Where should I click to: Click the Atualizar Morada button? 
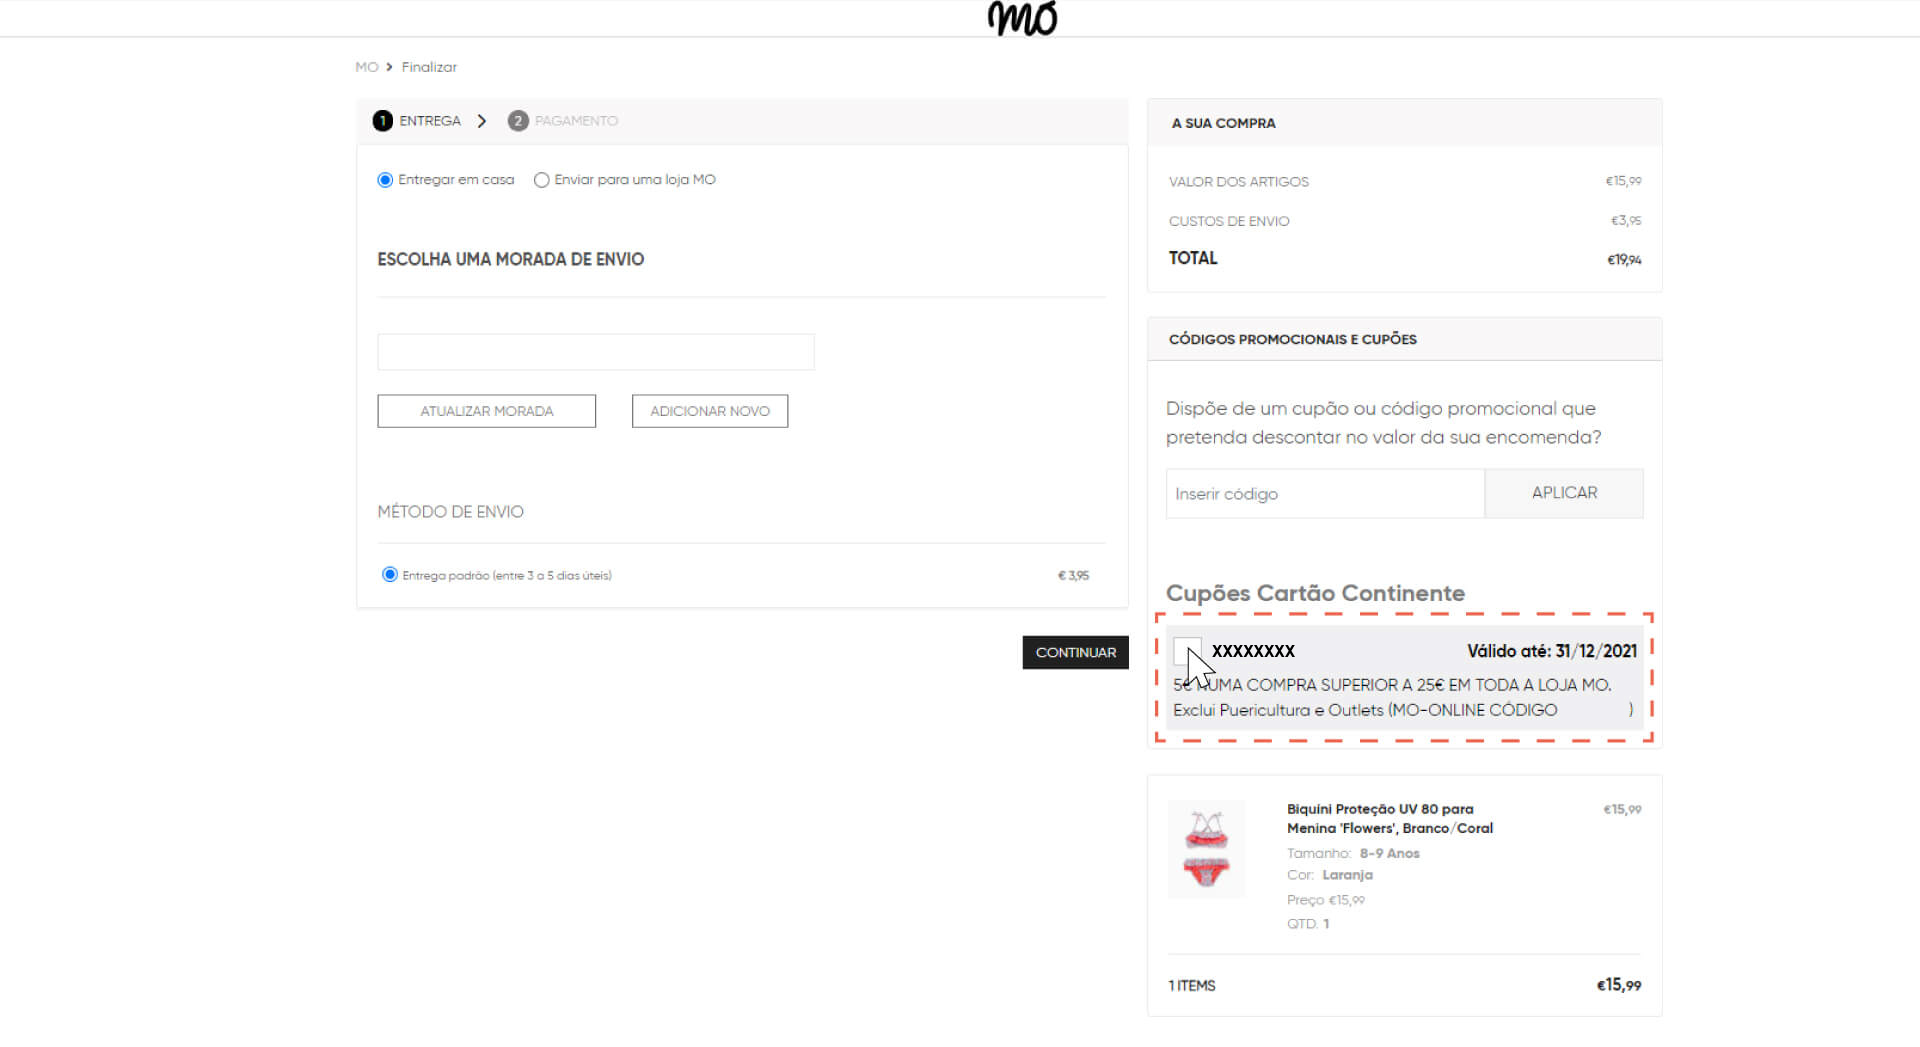(x=486, y=411)
